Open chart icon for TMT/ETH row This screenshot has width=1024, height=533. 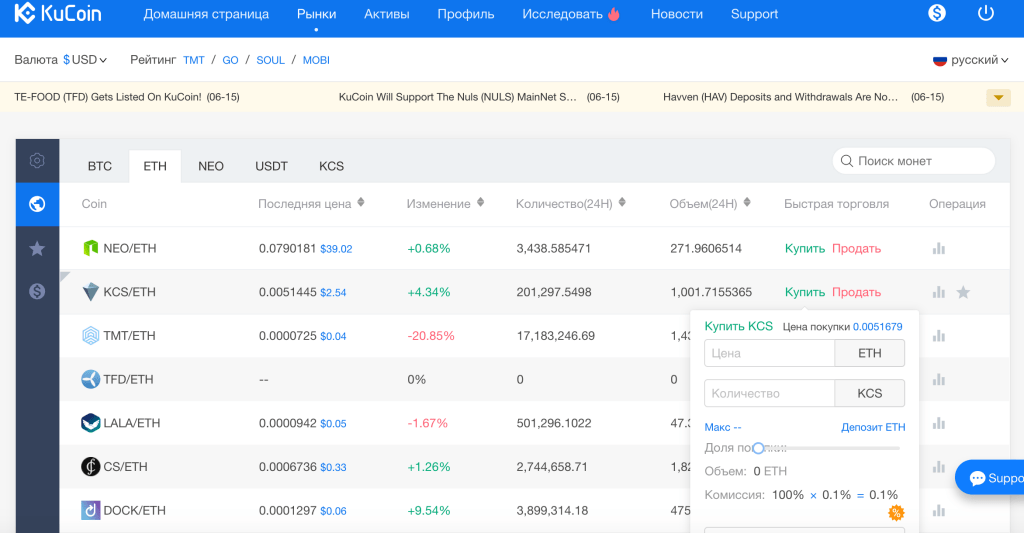[939, 336]
